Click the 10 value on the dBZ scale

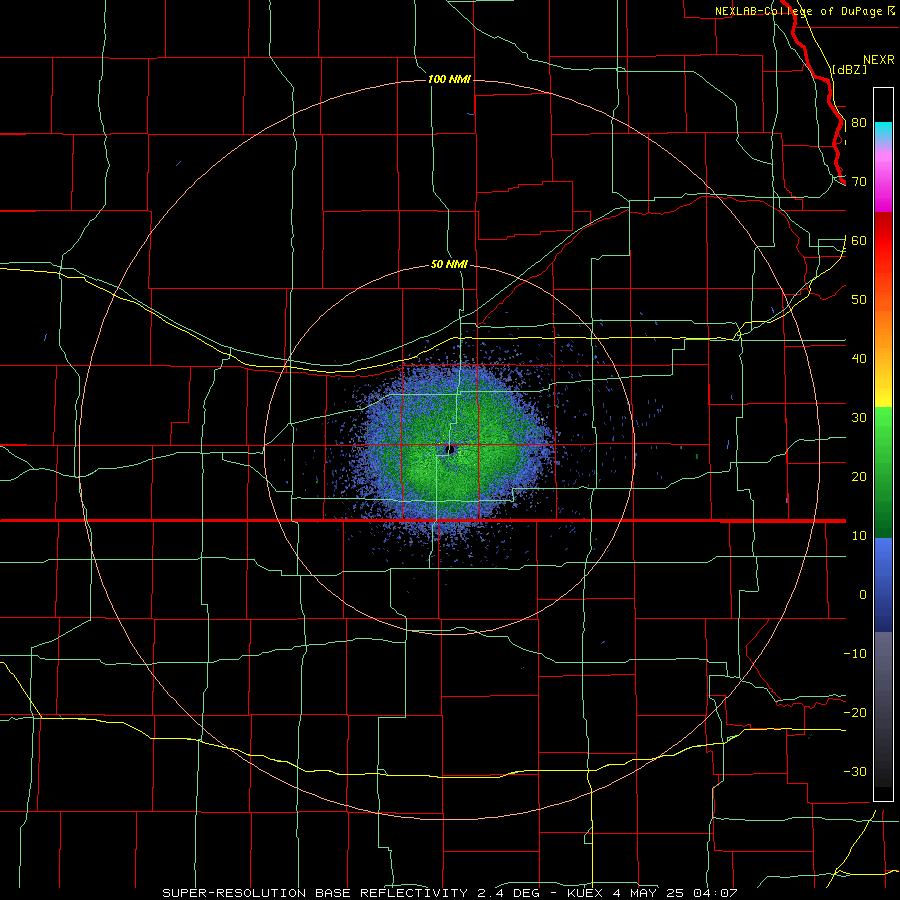coord(859,536)
